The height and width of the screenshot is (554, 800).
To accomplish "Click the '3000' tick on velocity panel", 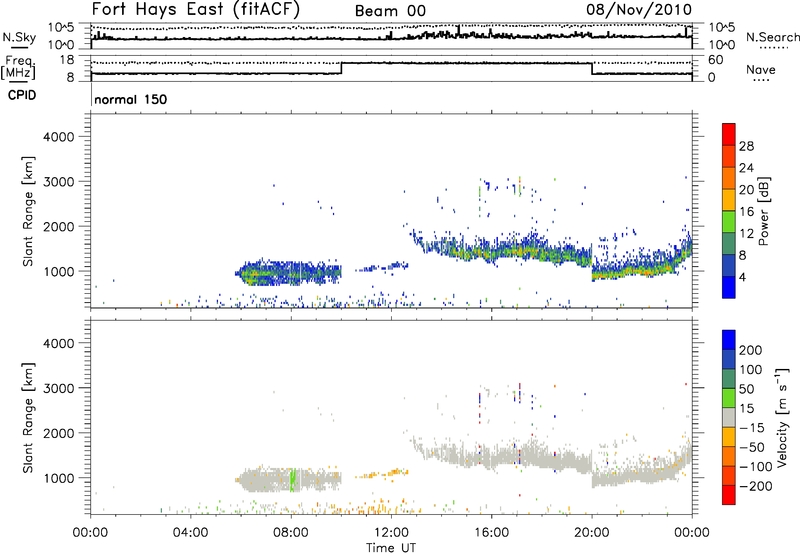I will click(x=58, y=388).
